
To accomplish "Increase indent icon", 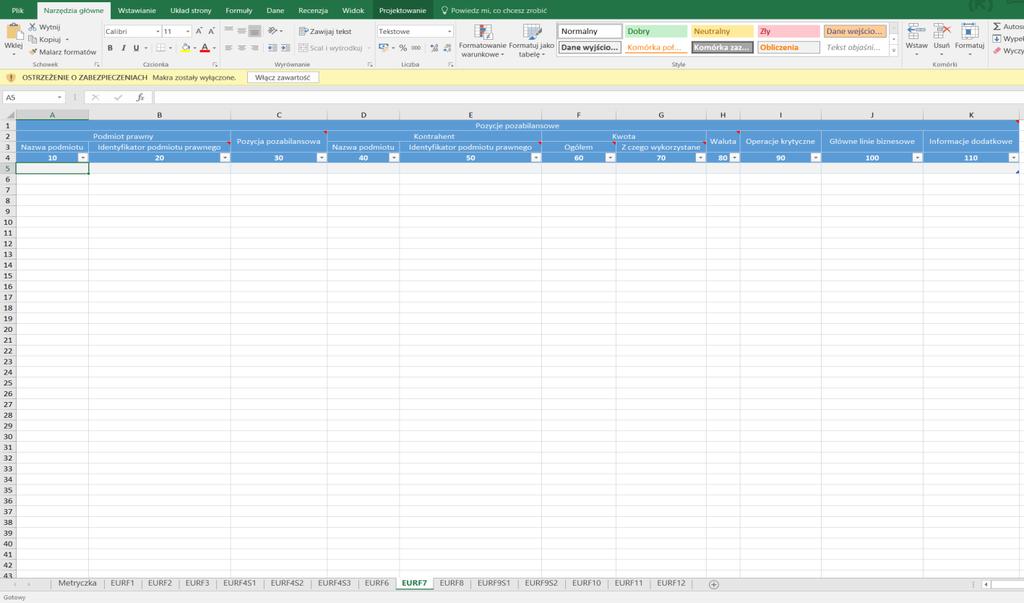I will (x=285, y=48).
